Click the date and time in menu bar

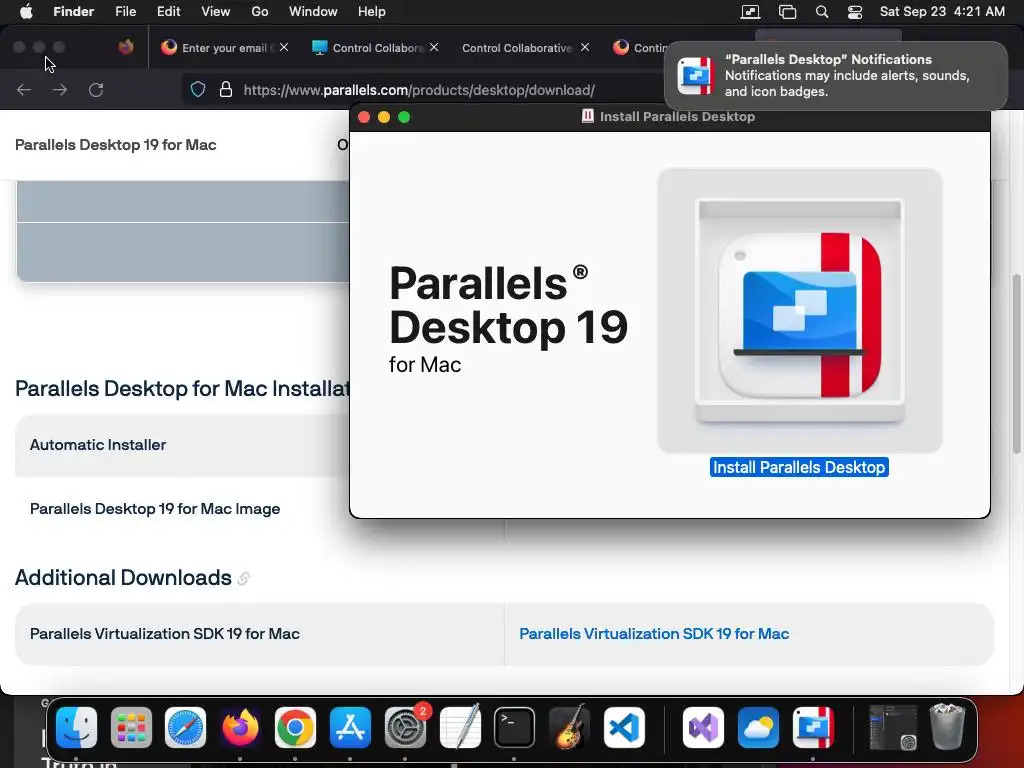(942, 12)
